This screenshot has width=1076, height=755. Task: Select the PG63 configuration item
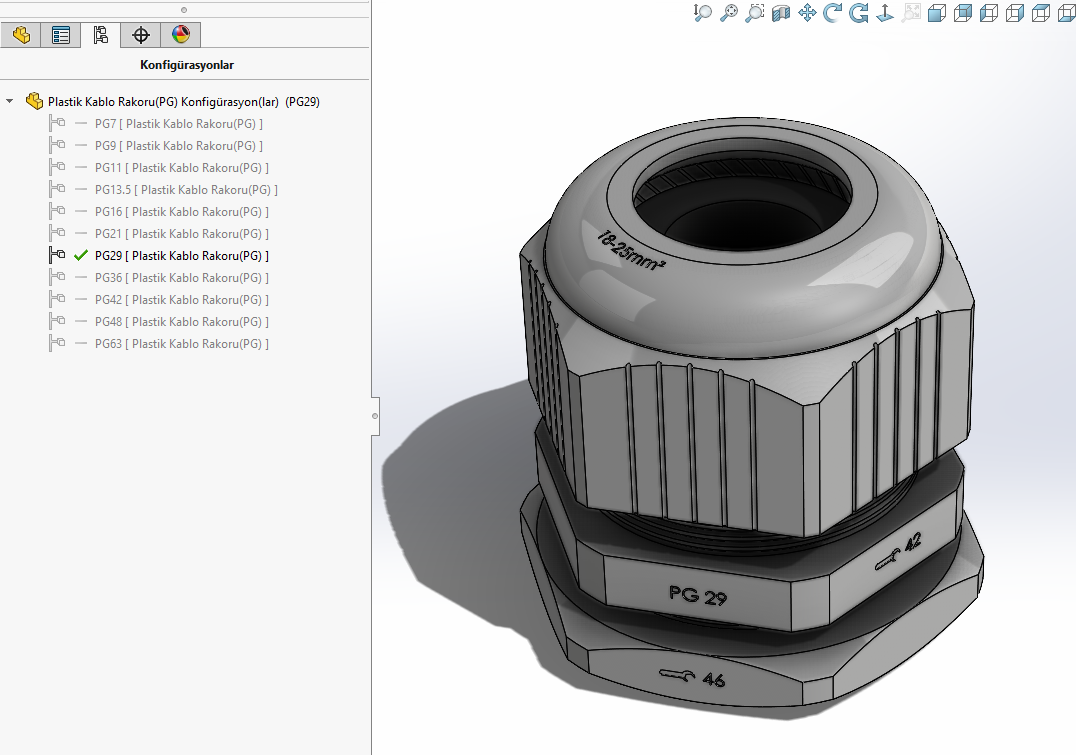(x=181, y=344)
